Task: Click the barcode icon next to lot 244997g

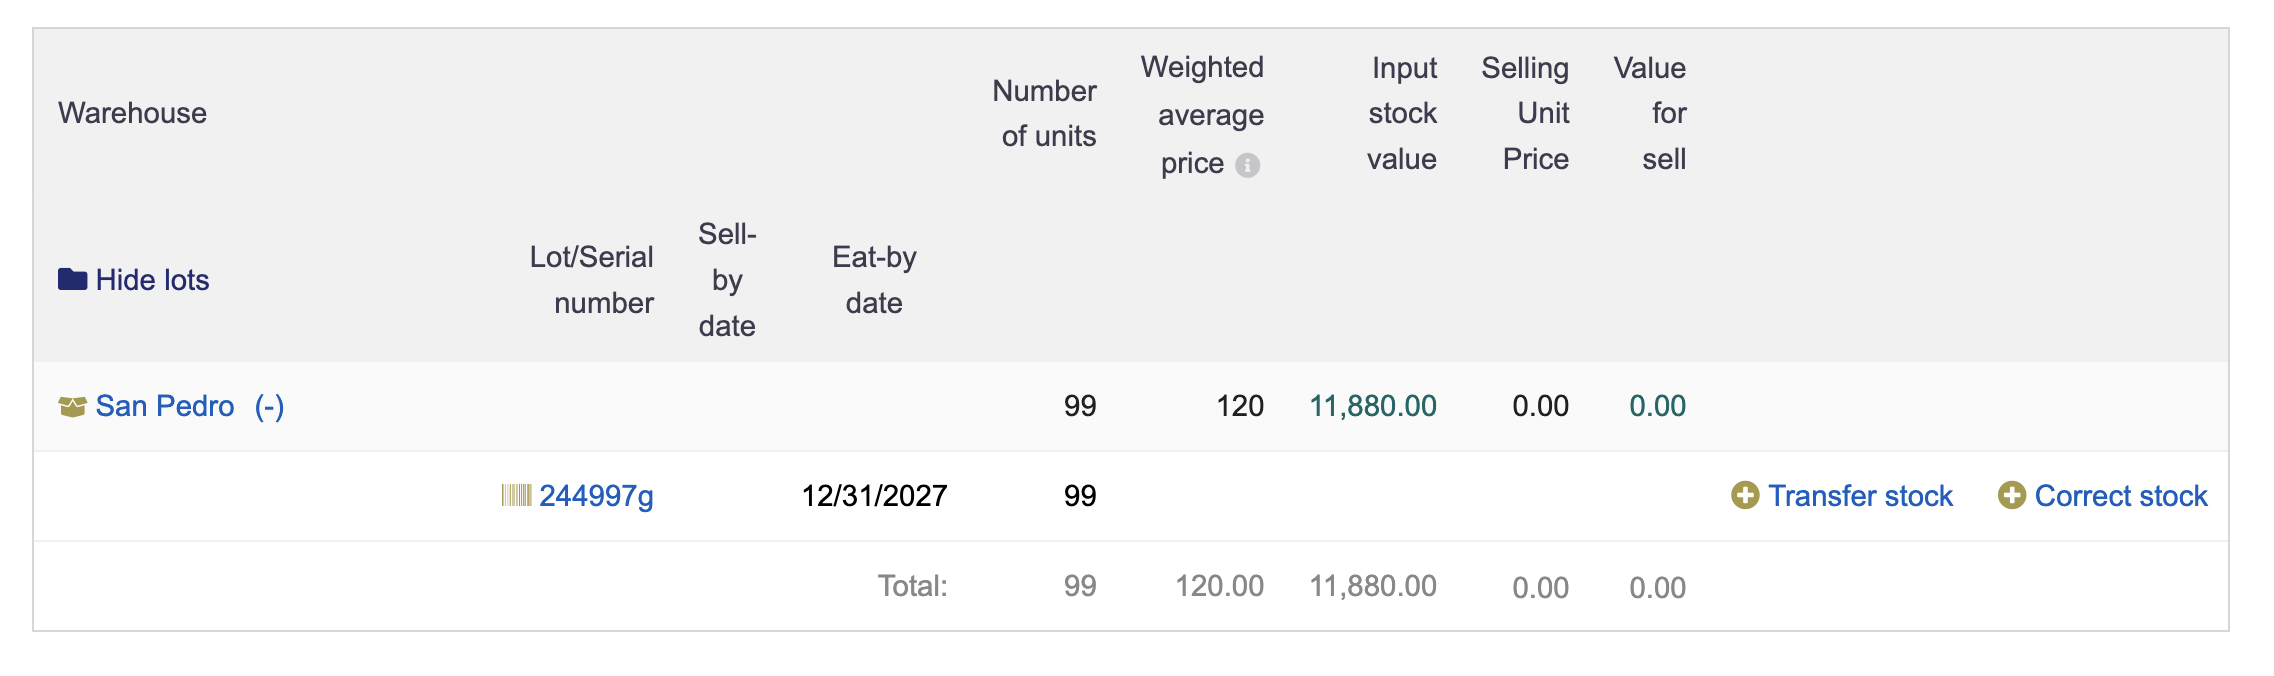Action: pyautogui.click(x=516, y=495)
